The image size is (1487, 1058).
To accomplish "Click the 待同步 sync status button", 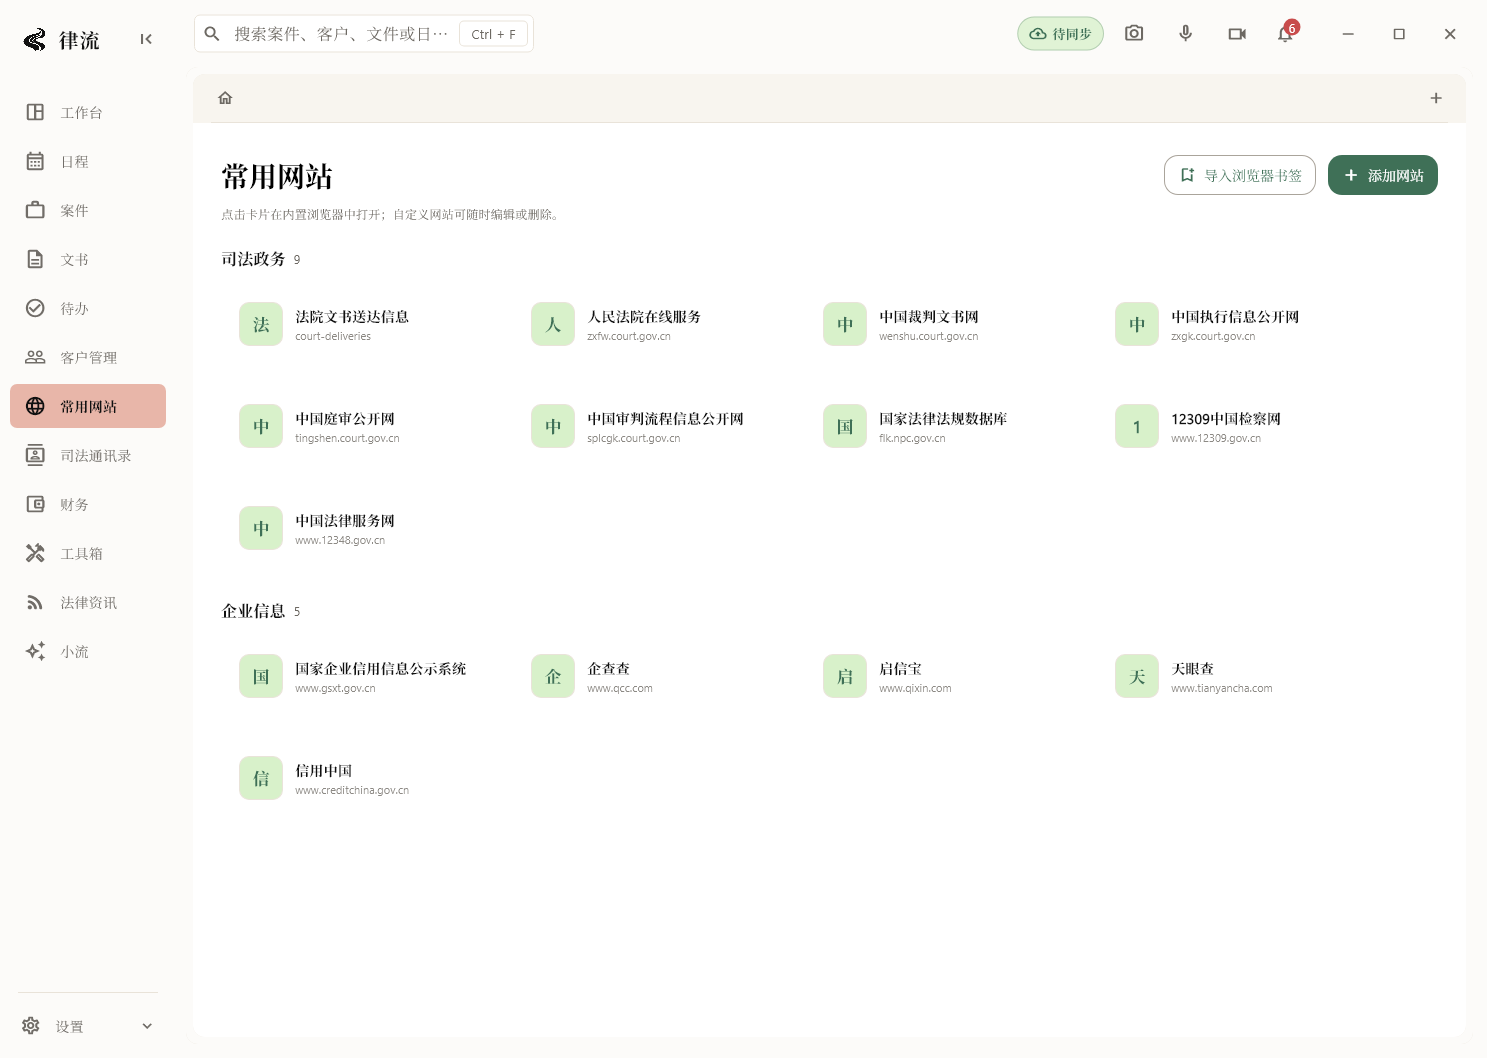I will (1060, 34).
